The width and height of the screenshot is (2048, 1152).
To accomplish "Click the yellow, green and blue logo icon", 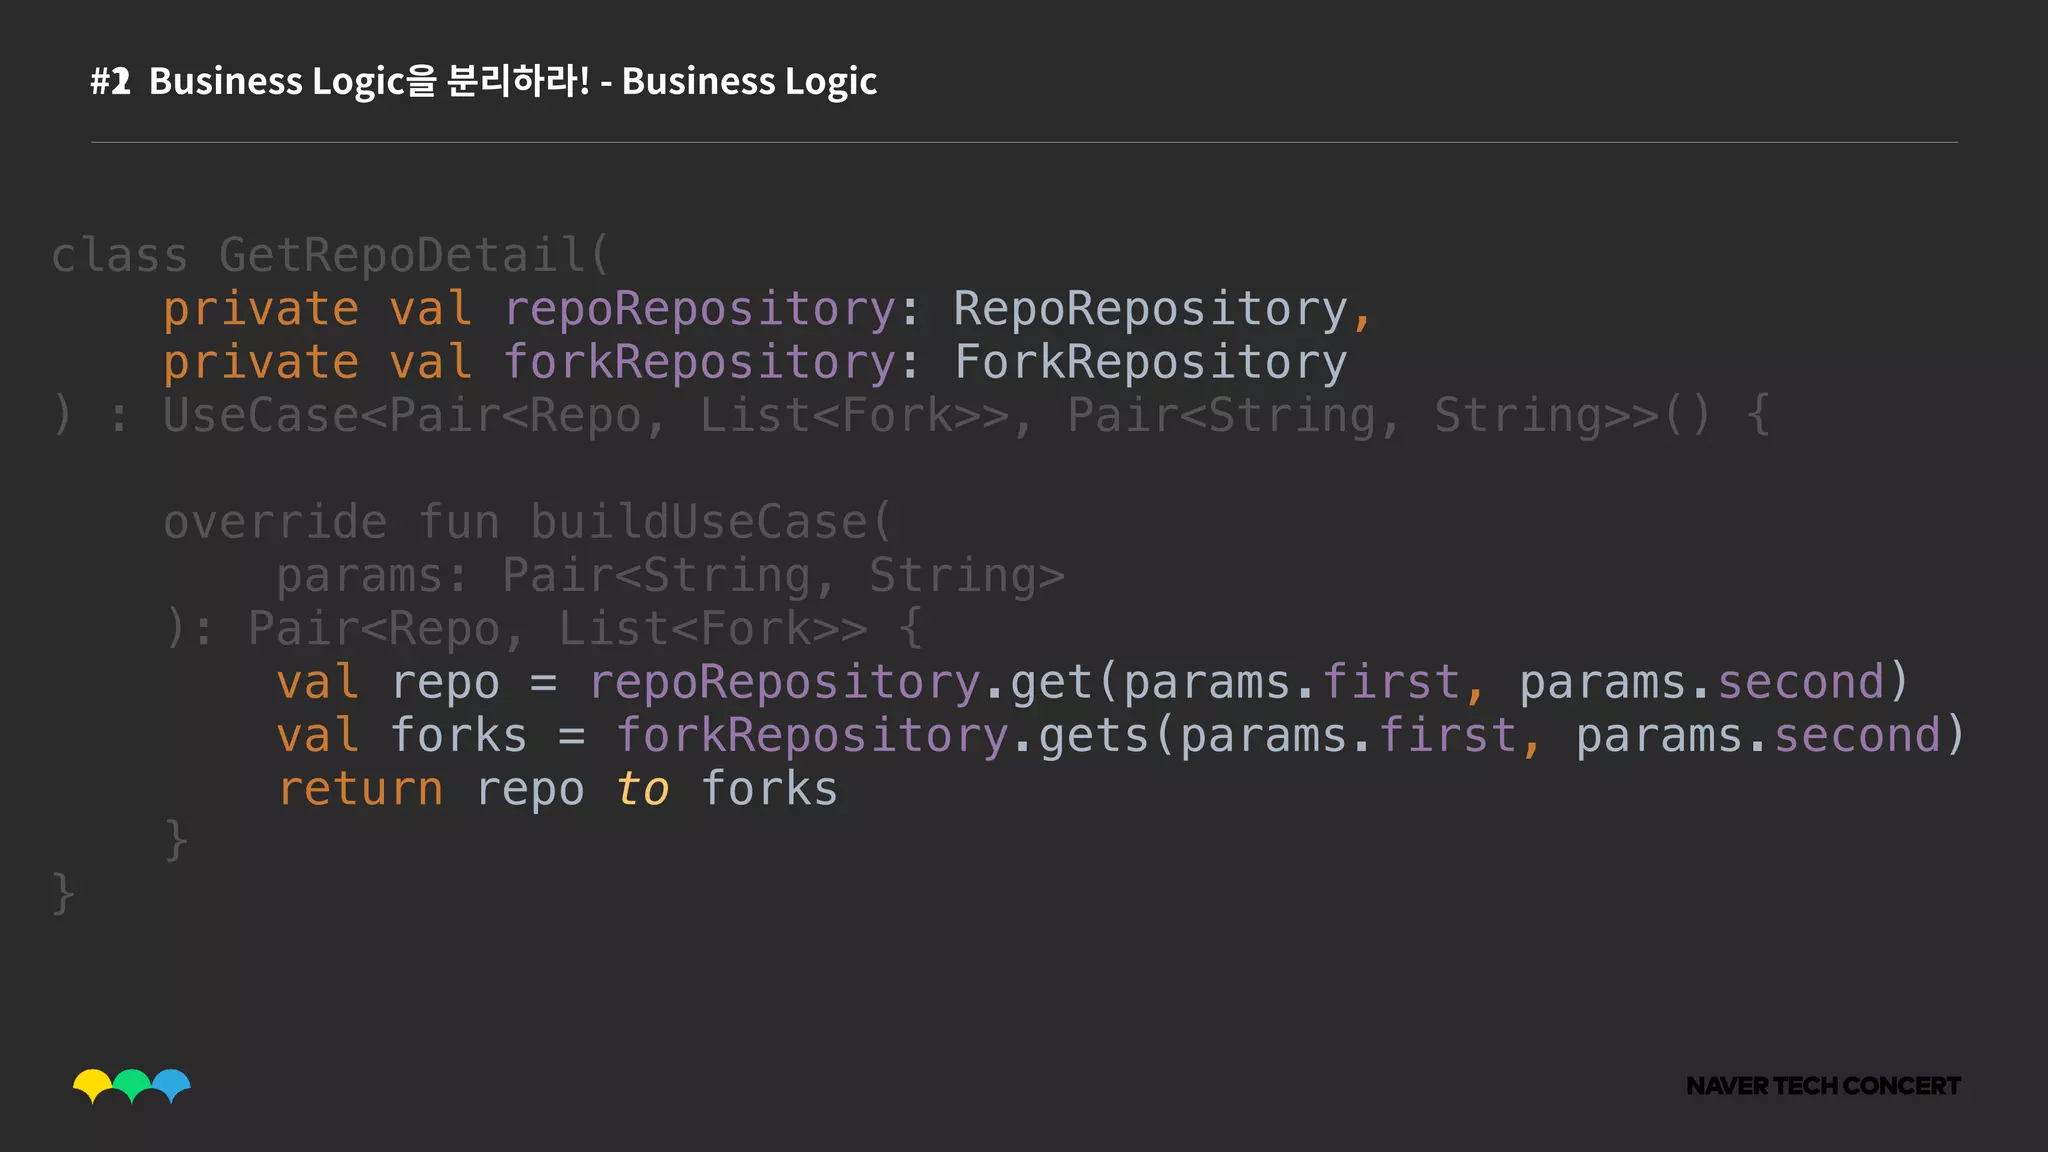I will tap(132, 1086).
